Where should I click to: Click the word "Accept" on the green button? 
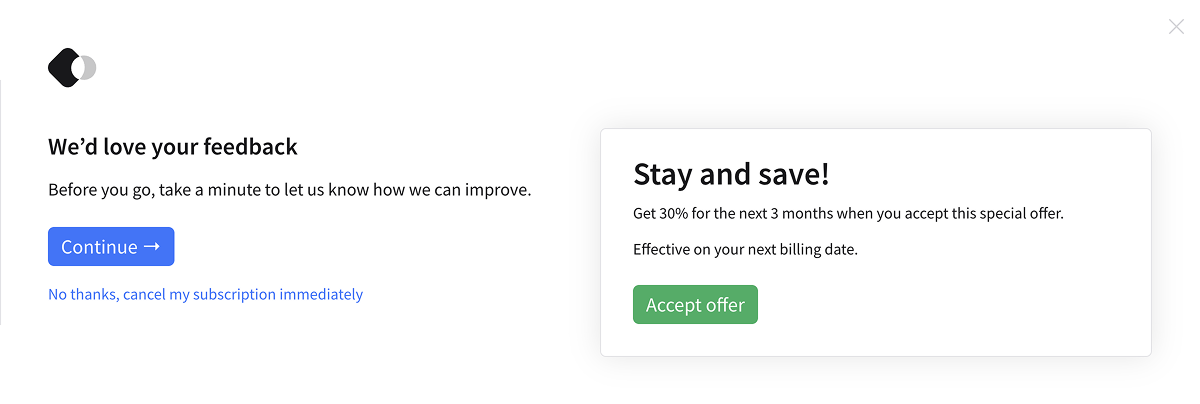point(672,305)
